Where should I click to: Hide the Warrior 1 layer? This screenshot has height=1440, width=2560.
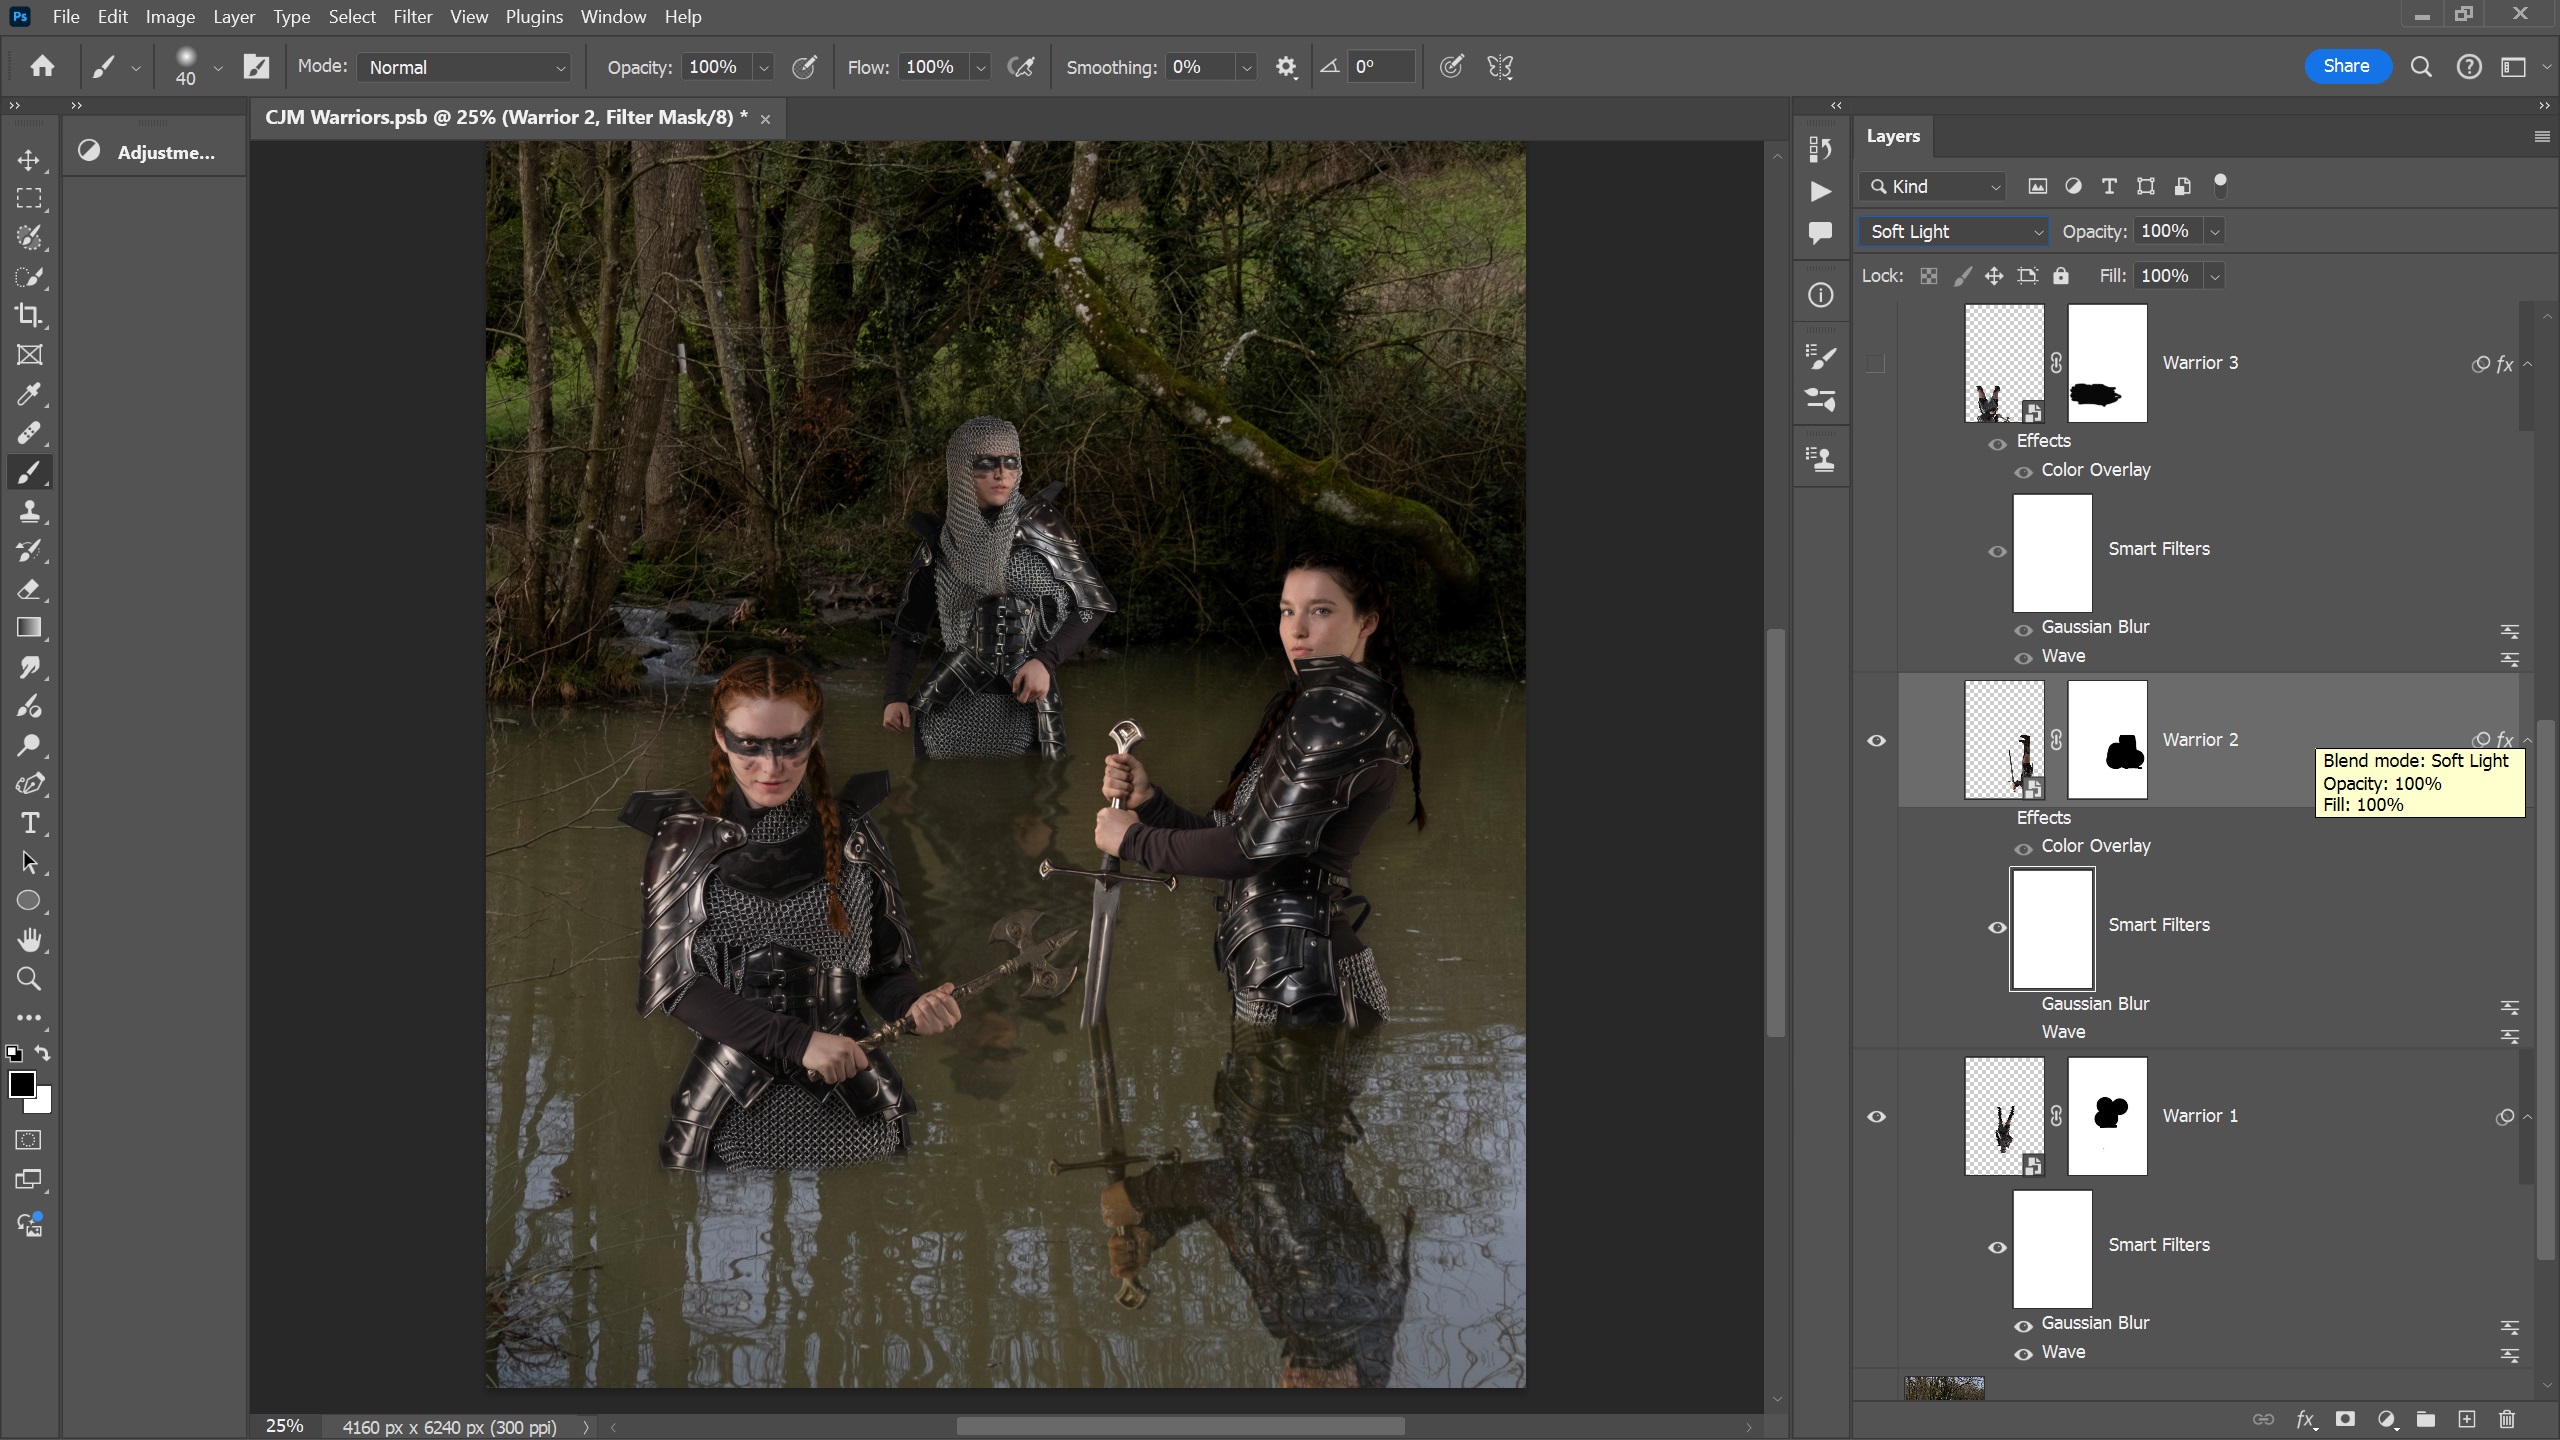pos(1876,1117)
